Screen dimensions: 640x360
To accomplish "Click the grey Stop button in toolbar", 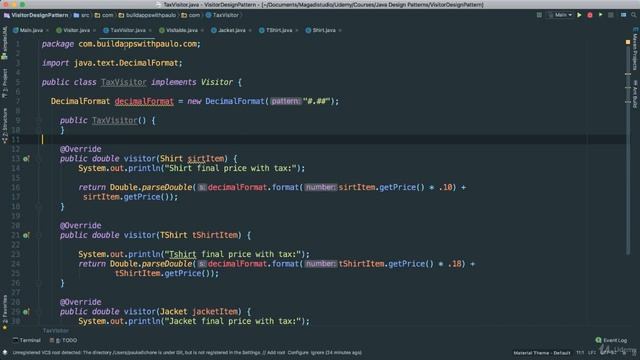I will coord(611,15).
